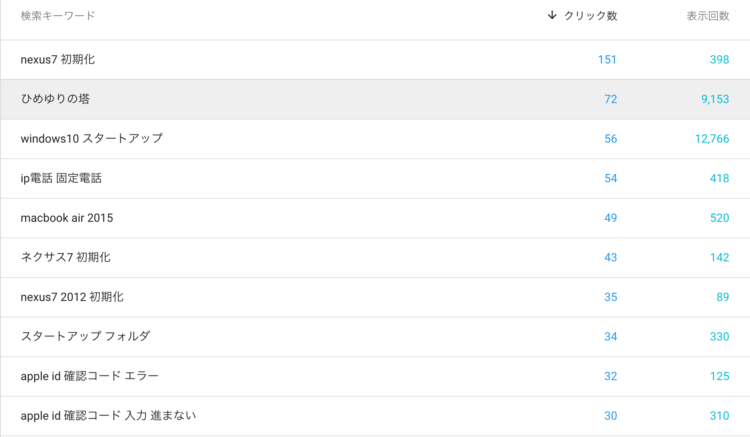750x437 pixels.
Task: Click the 151 clicks value
Action: click(607, 60)
